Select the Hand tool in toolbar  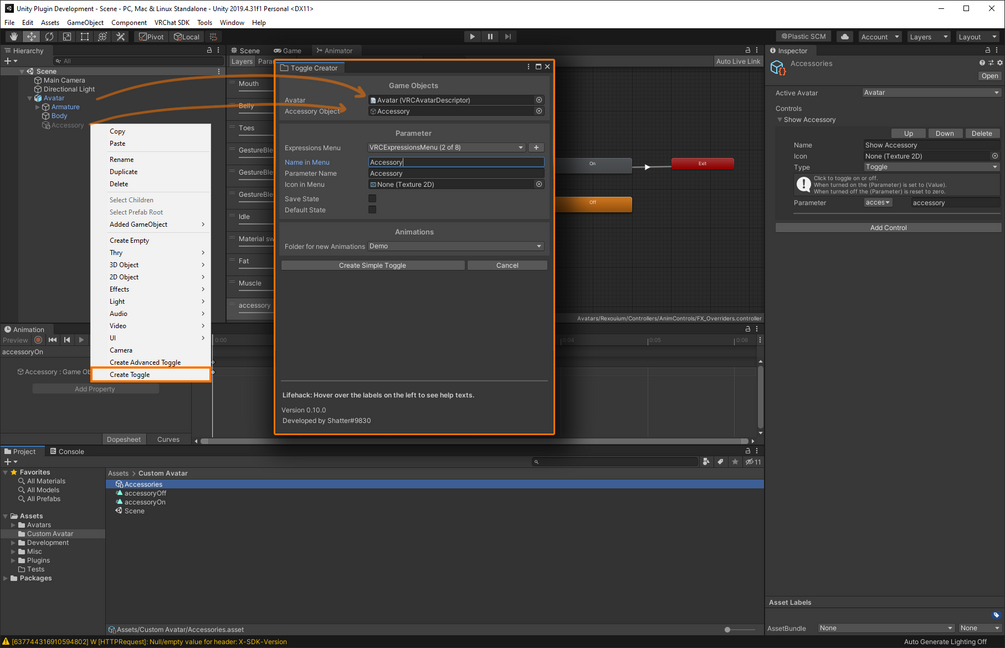(13, 37)
